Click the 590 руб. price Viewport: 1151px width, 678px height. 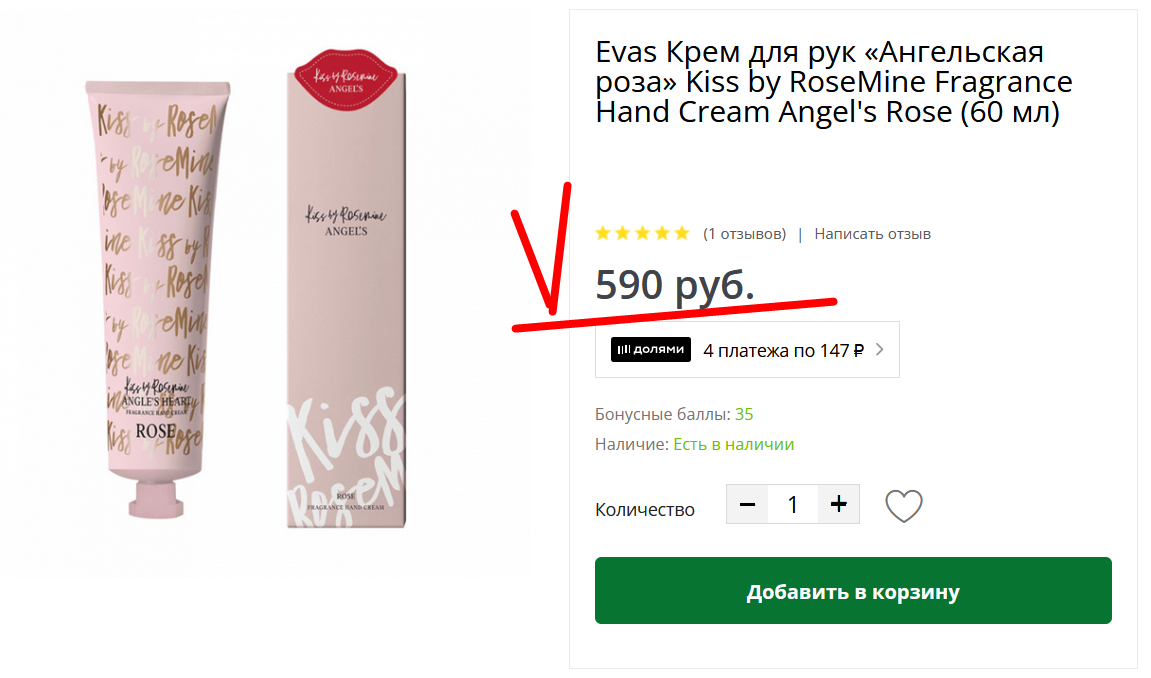[x=675, y=285]
